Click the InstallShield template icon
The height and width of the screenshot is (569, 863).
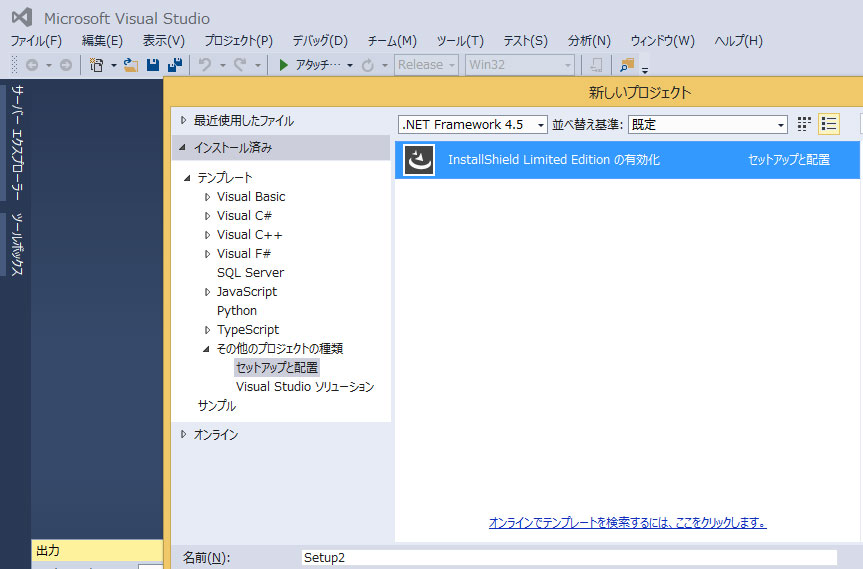419,160
